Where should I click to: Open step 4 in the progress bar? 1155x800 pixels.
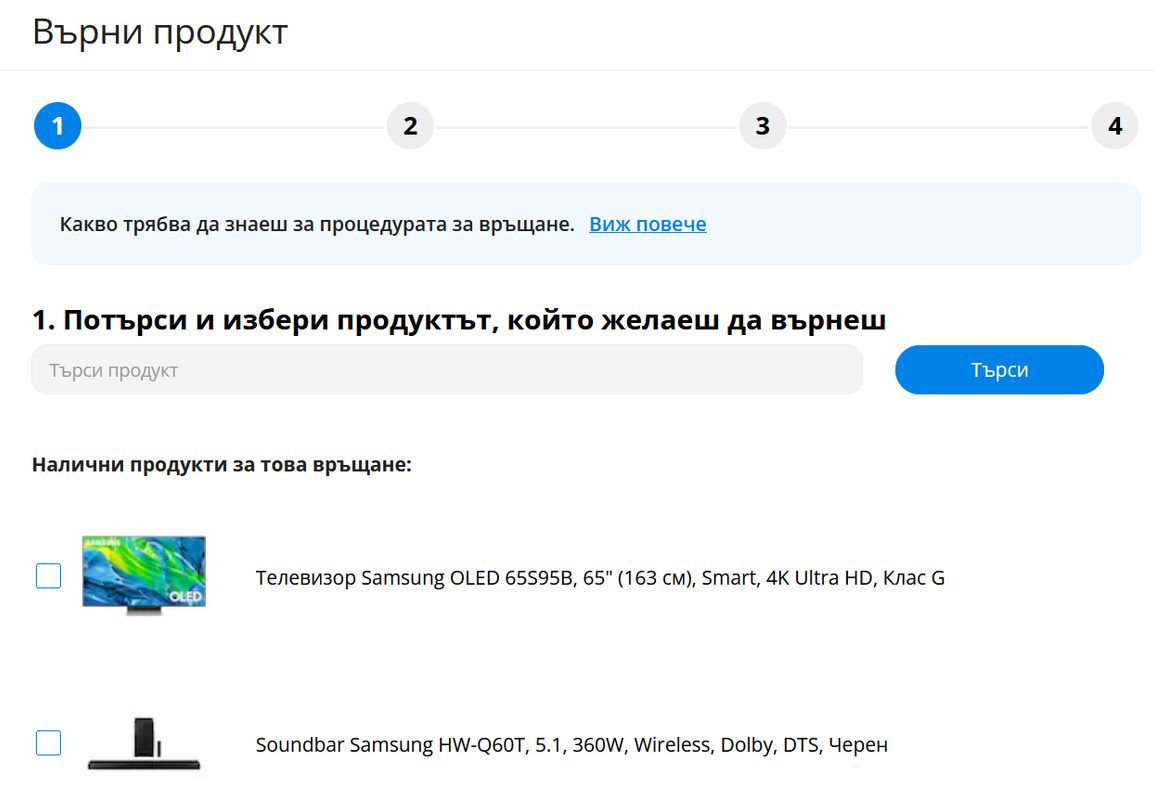pyautogui.click(x=1114, y=126)
